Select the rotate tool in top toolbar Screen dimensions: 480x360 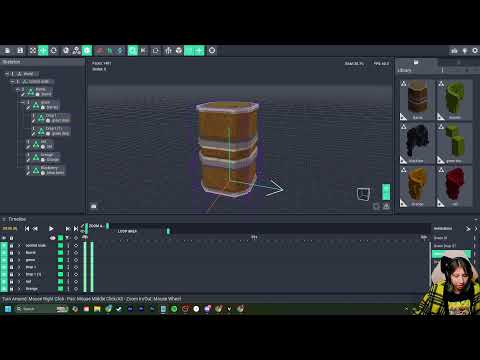tap(54, 51)
